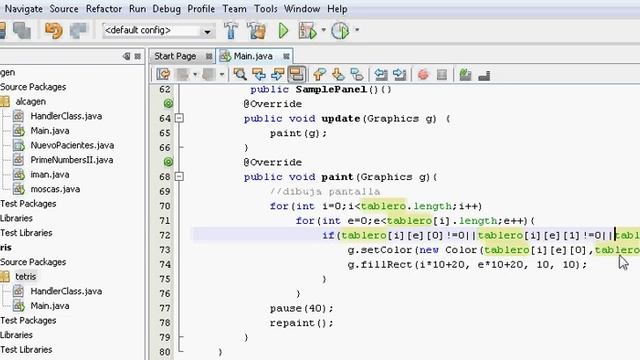Open the Refactor menu
The image size is (640, 360).
point(104,9)
